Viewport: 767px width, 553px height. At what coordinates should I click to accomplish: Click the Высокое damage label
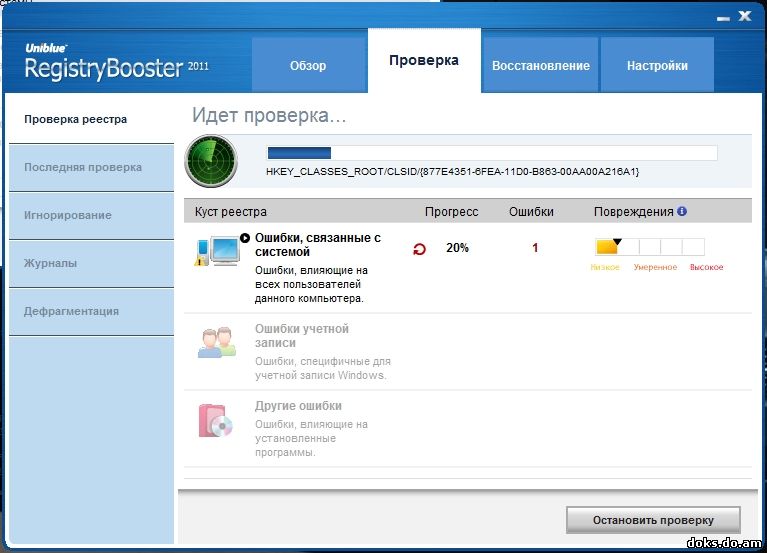706,267
